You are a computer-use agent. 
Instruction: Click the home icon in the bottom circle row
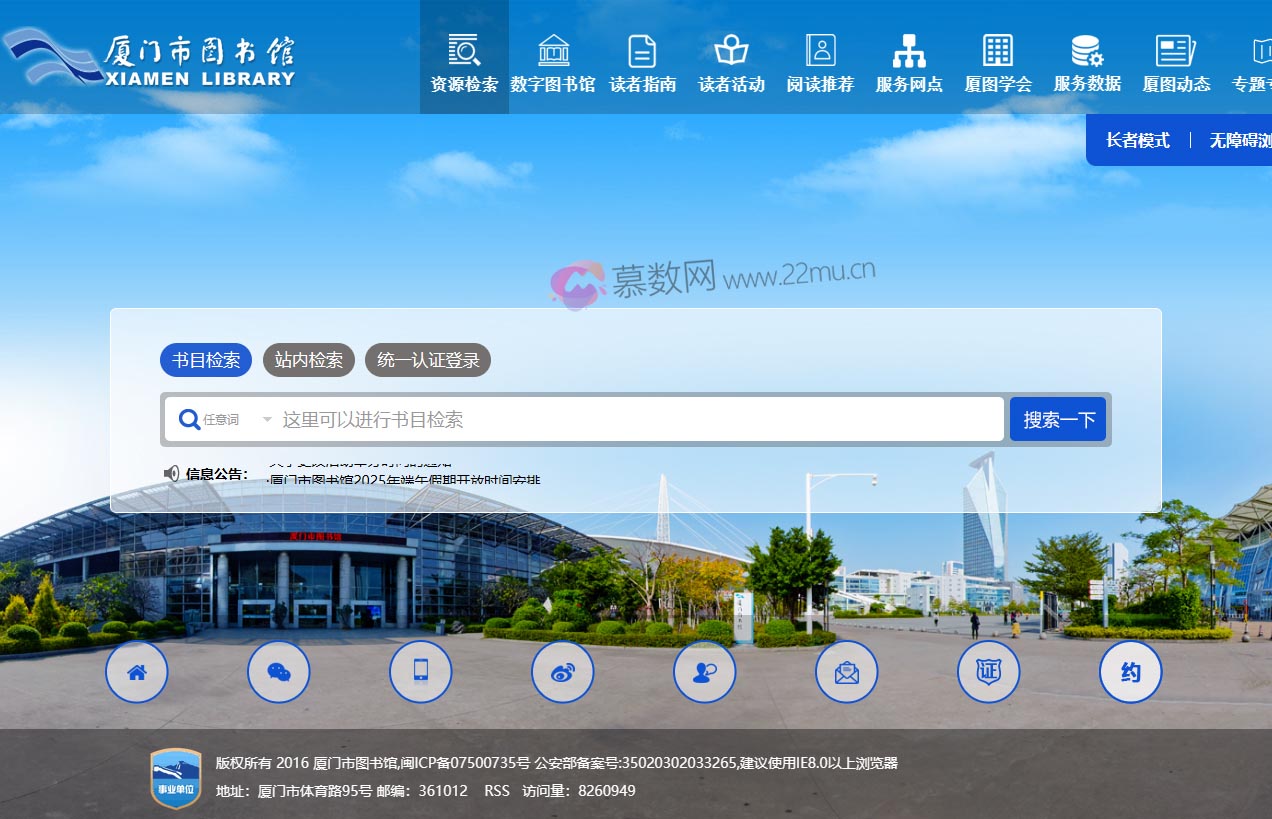pos(137,671)
